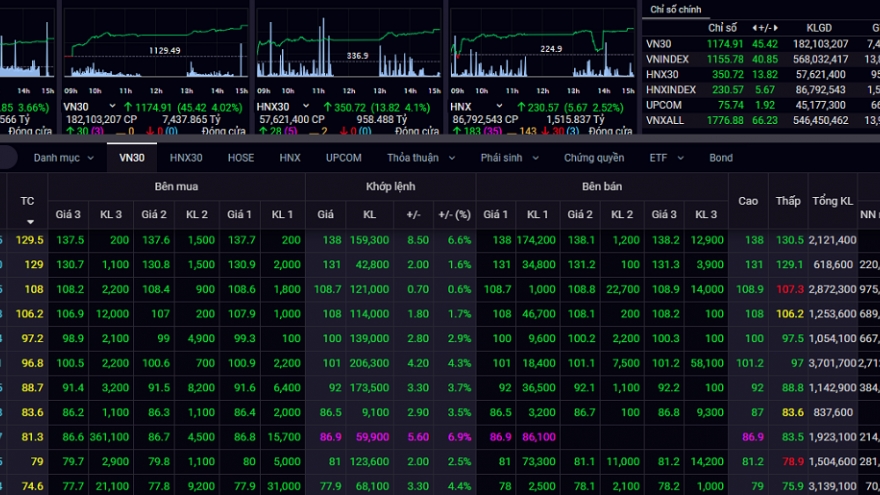Open the ETF dropdown menu
Viewport: 880px width, 495px height.
tap(665, 158)
